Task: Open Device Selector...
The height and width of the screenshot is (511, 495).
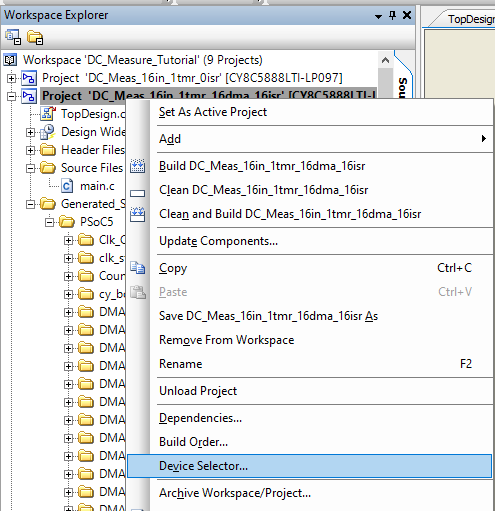Action: click(x=310, y=466)
